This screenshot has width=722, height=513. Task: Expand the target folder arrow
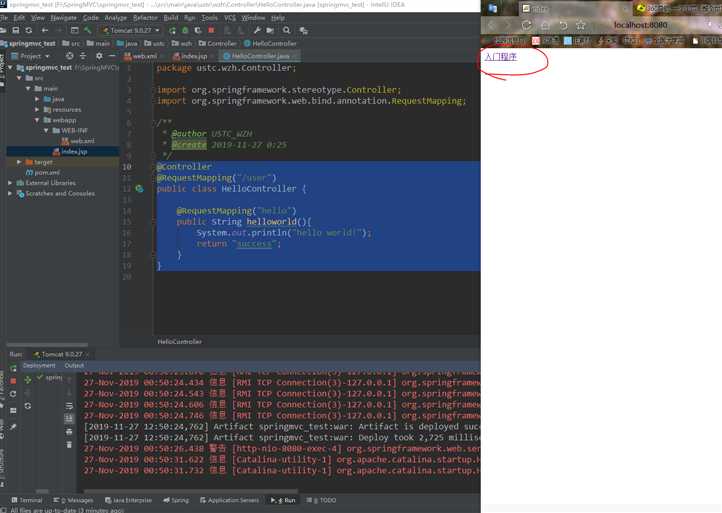tap(19, 162)
